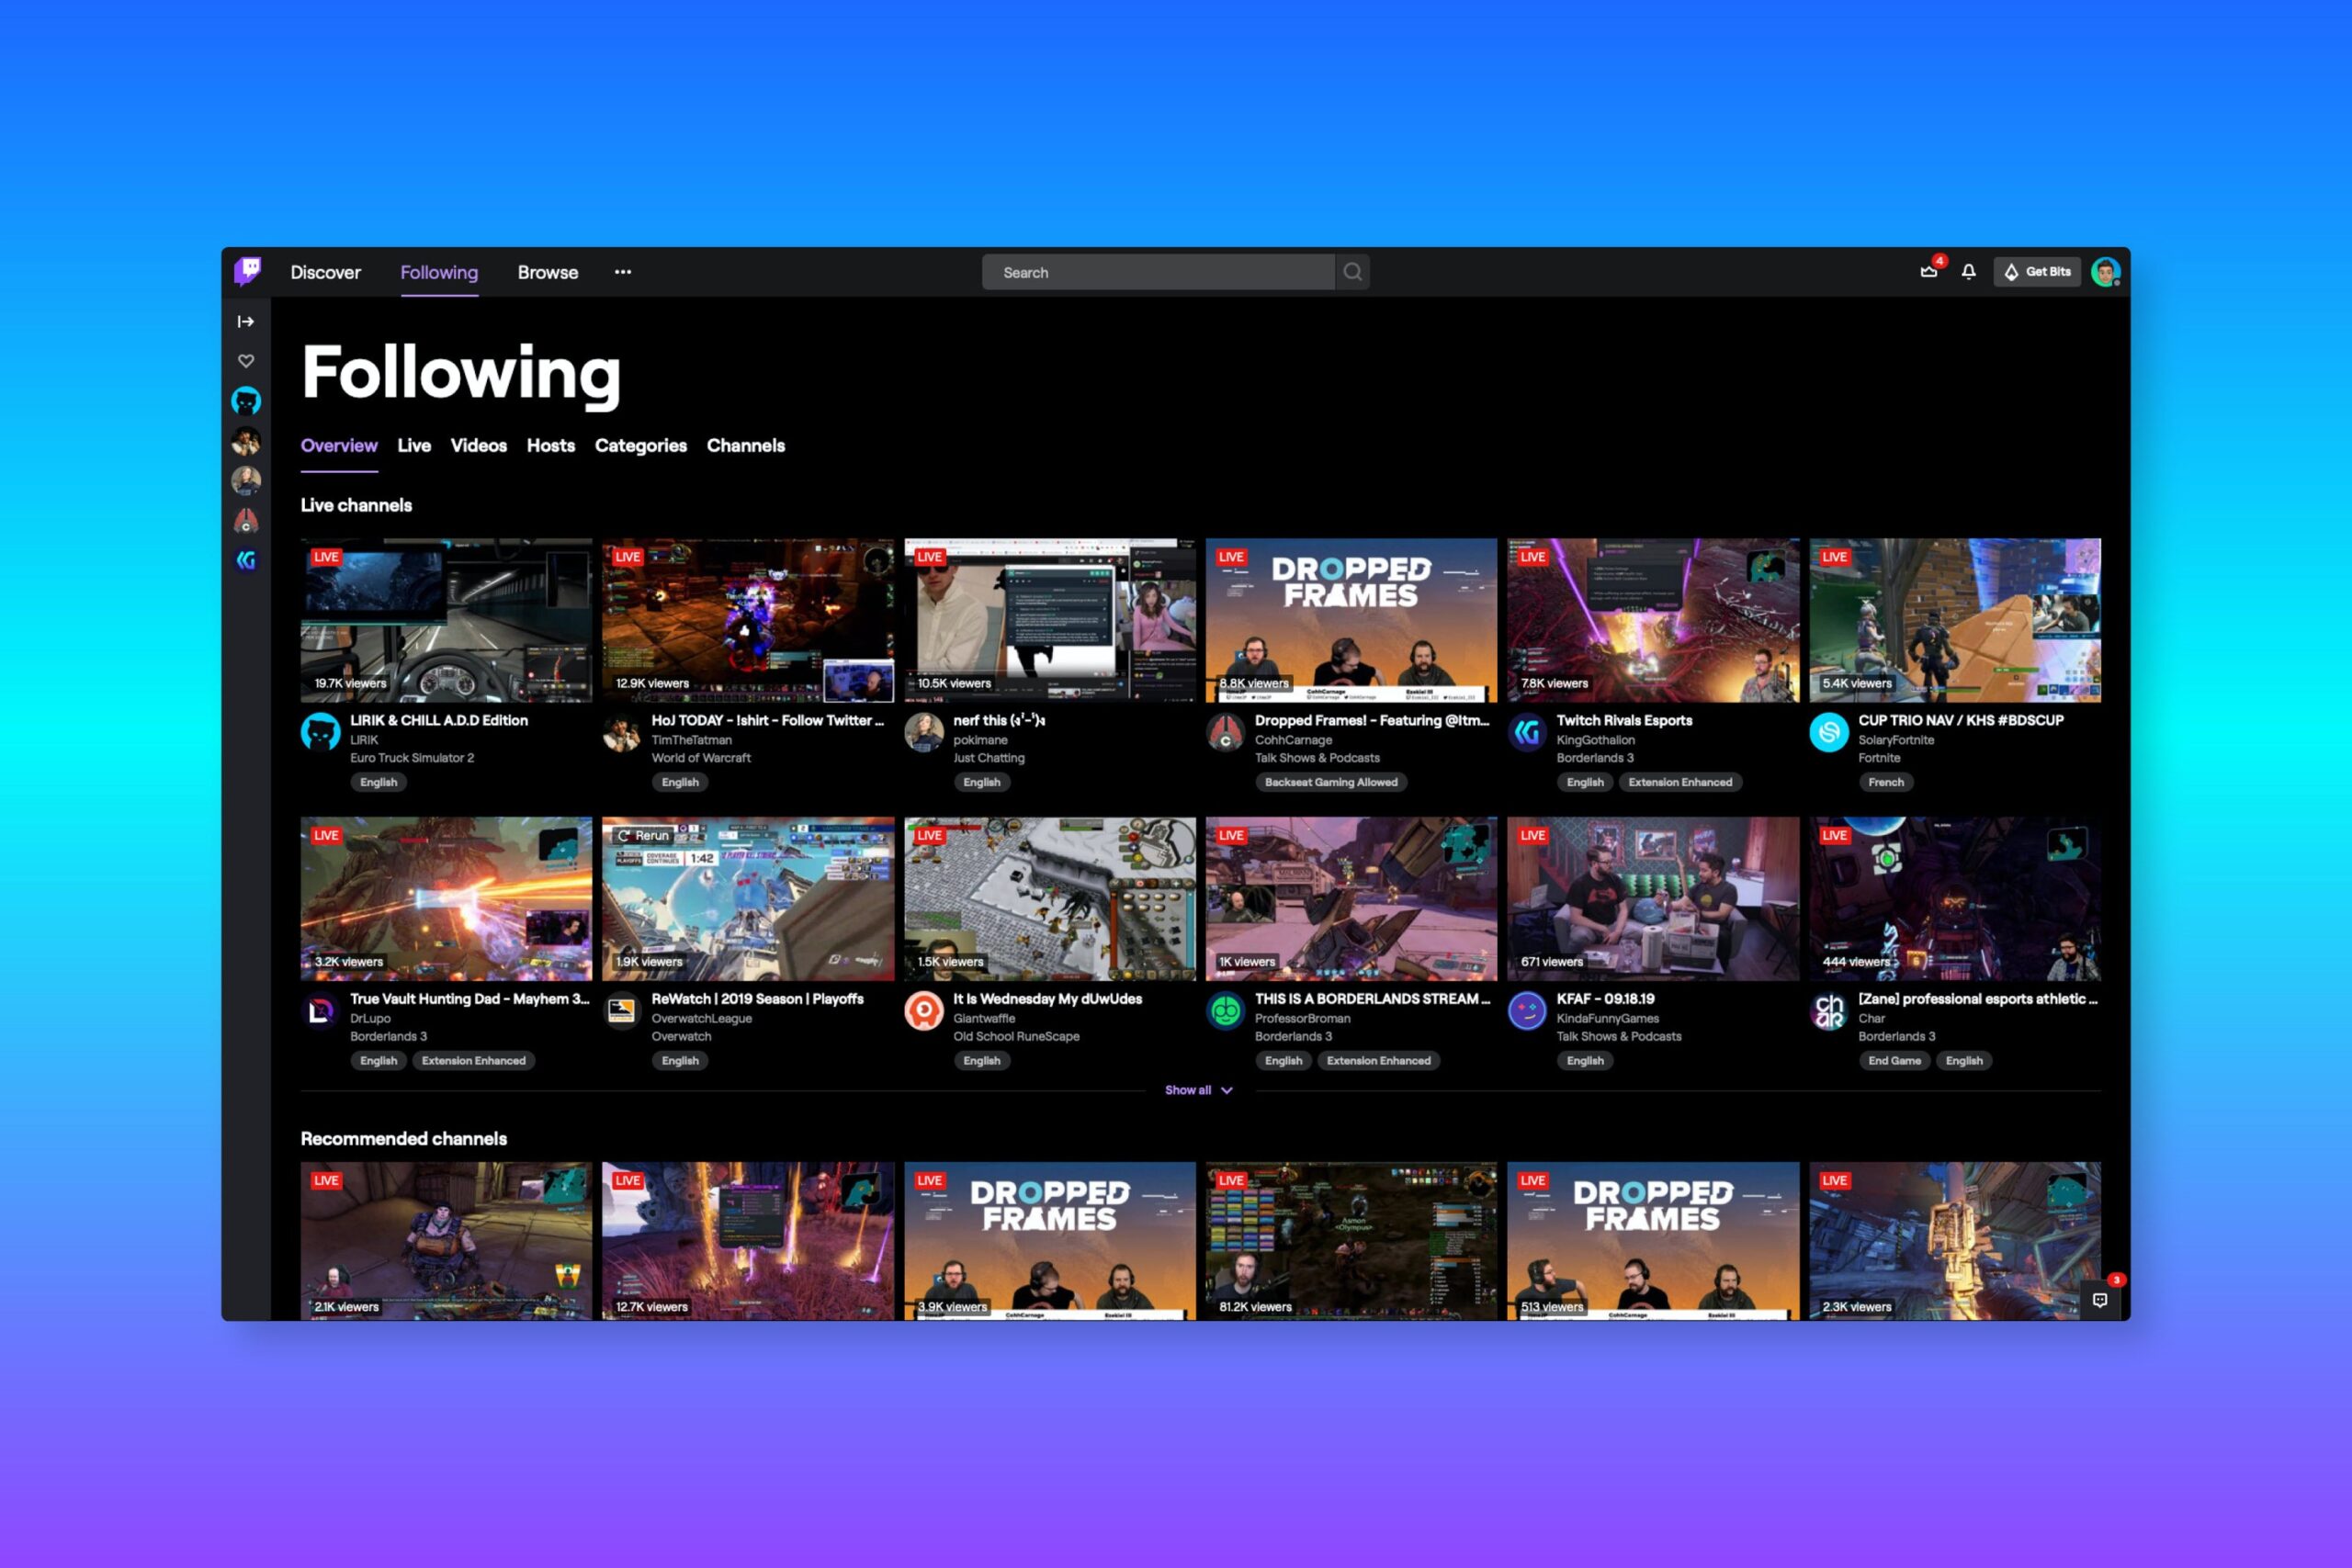Open LIRIK & CHILL A.D.D Edition title
The image size is (2352, 1568).
pyautogui.click(x=439, y=720)
